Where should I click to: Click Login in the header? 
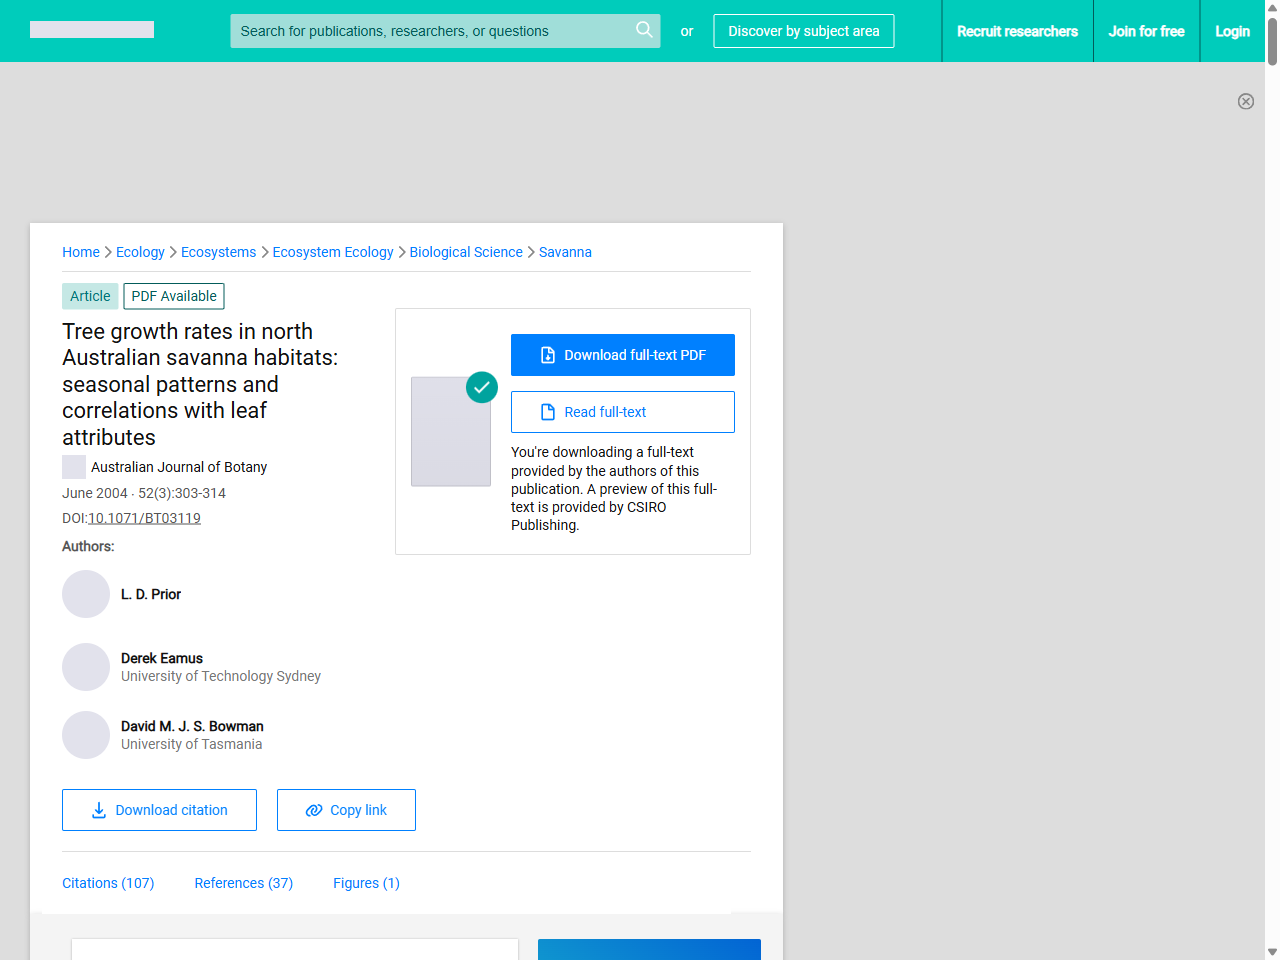pos(1232,31)
